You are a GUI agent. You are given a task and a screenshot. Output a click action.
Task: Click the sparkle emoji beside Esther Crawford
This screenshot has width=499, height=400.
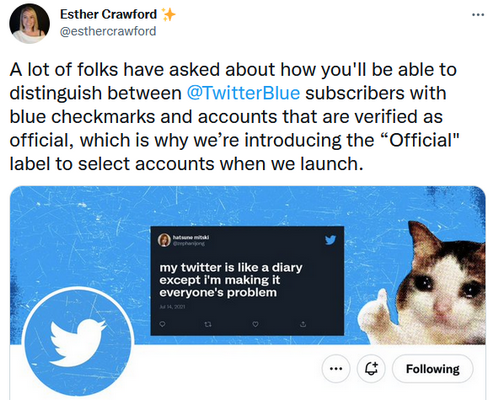tap(168, 15)
